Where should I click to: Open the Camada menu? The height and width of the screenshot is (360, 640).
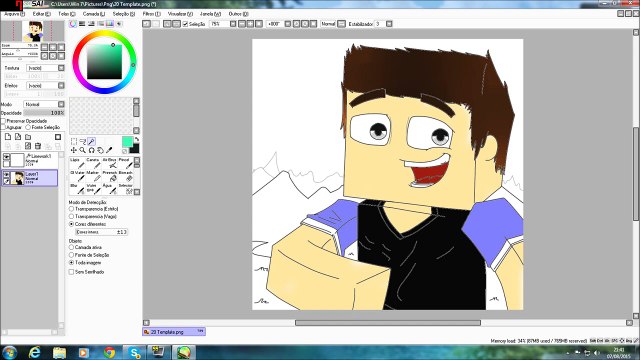[x=93, y=14]
